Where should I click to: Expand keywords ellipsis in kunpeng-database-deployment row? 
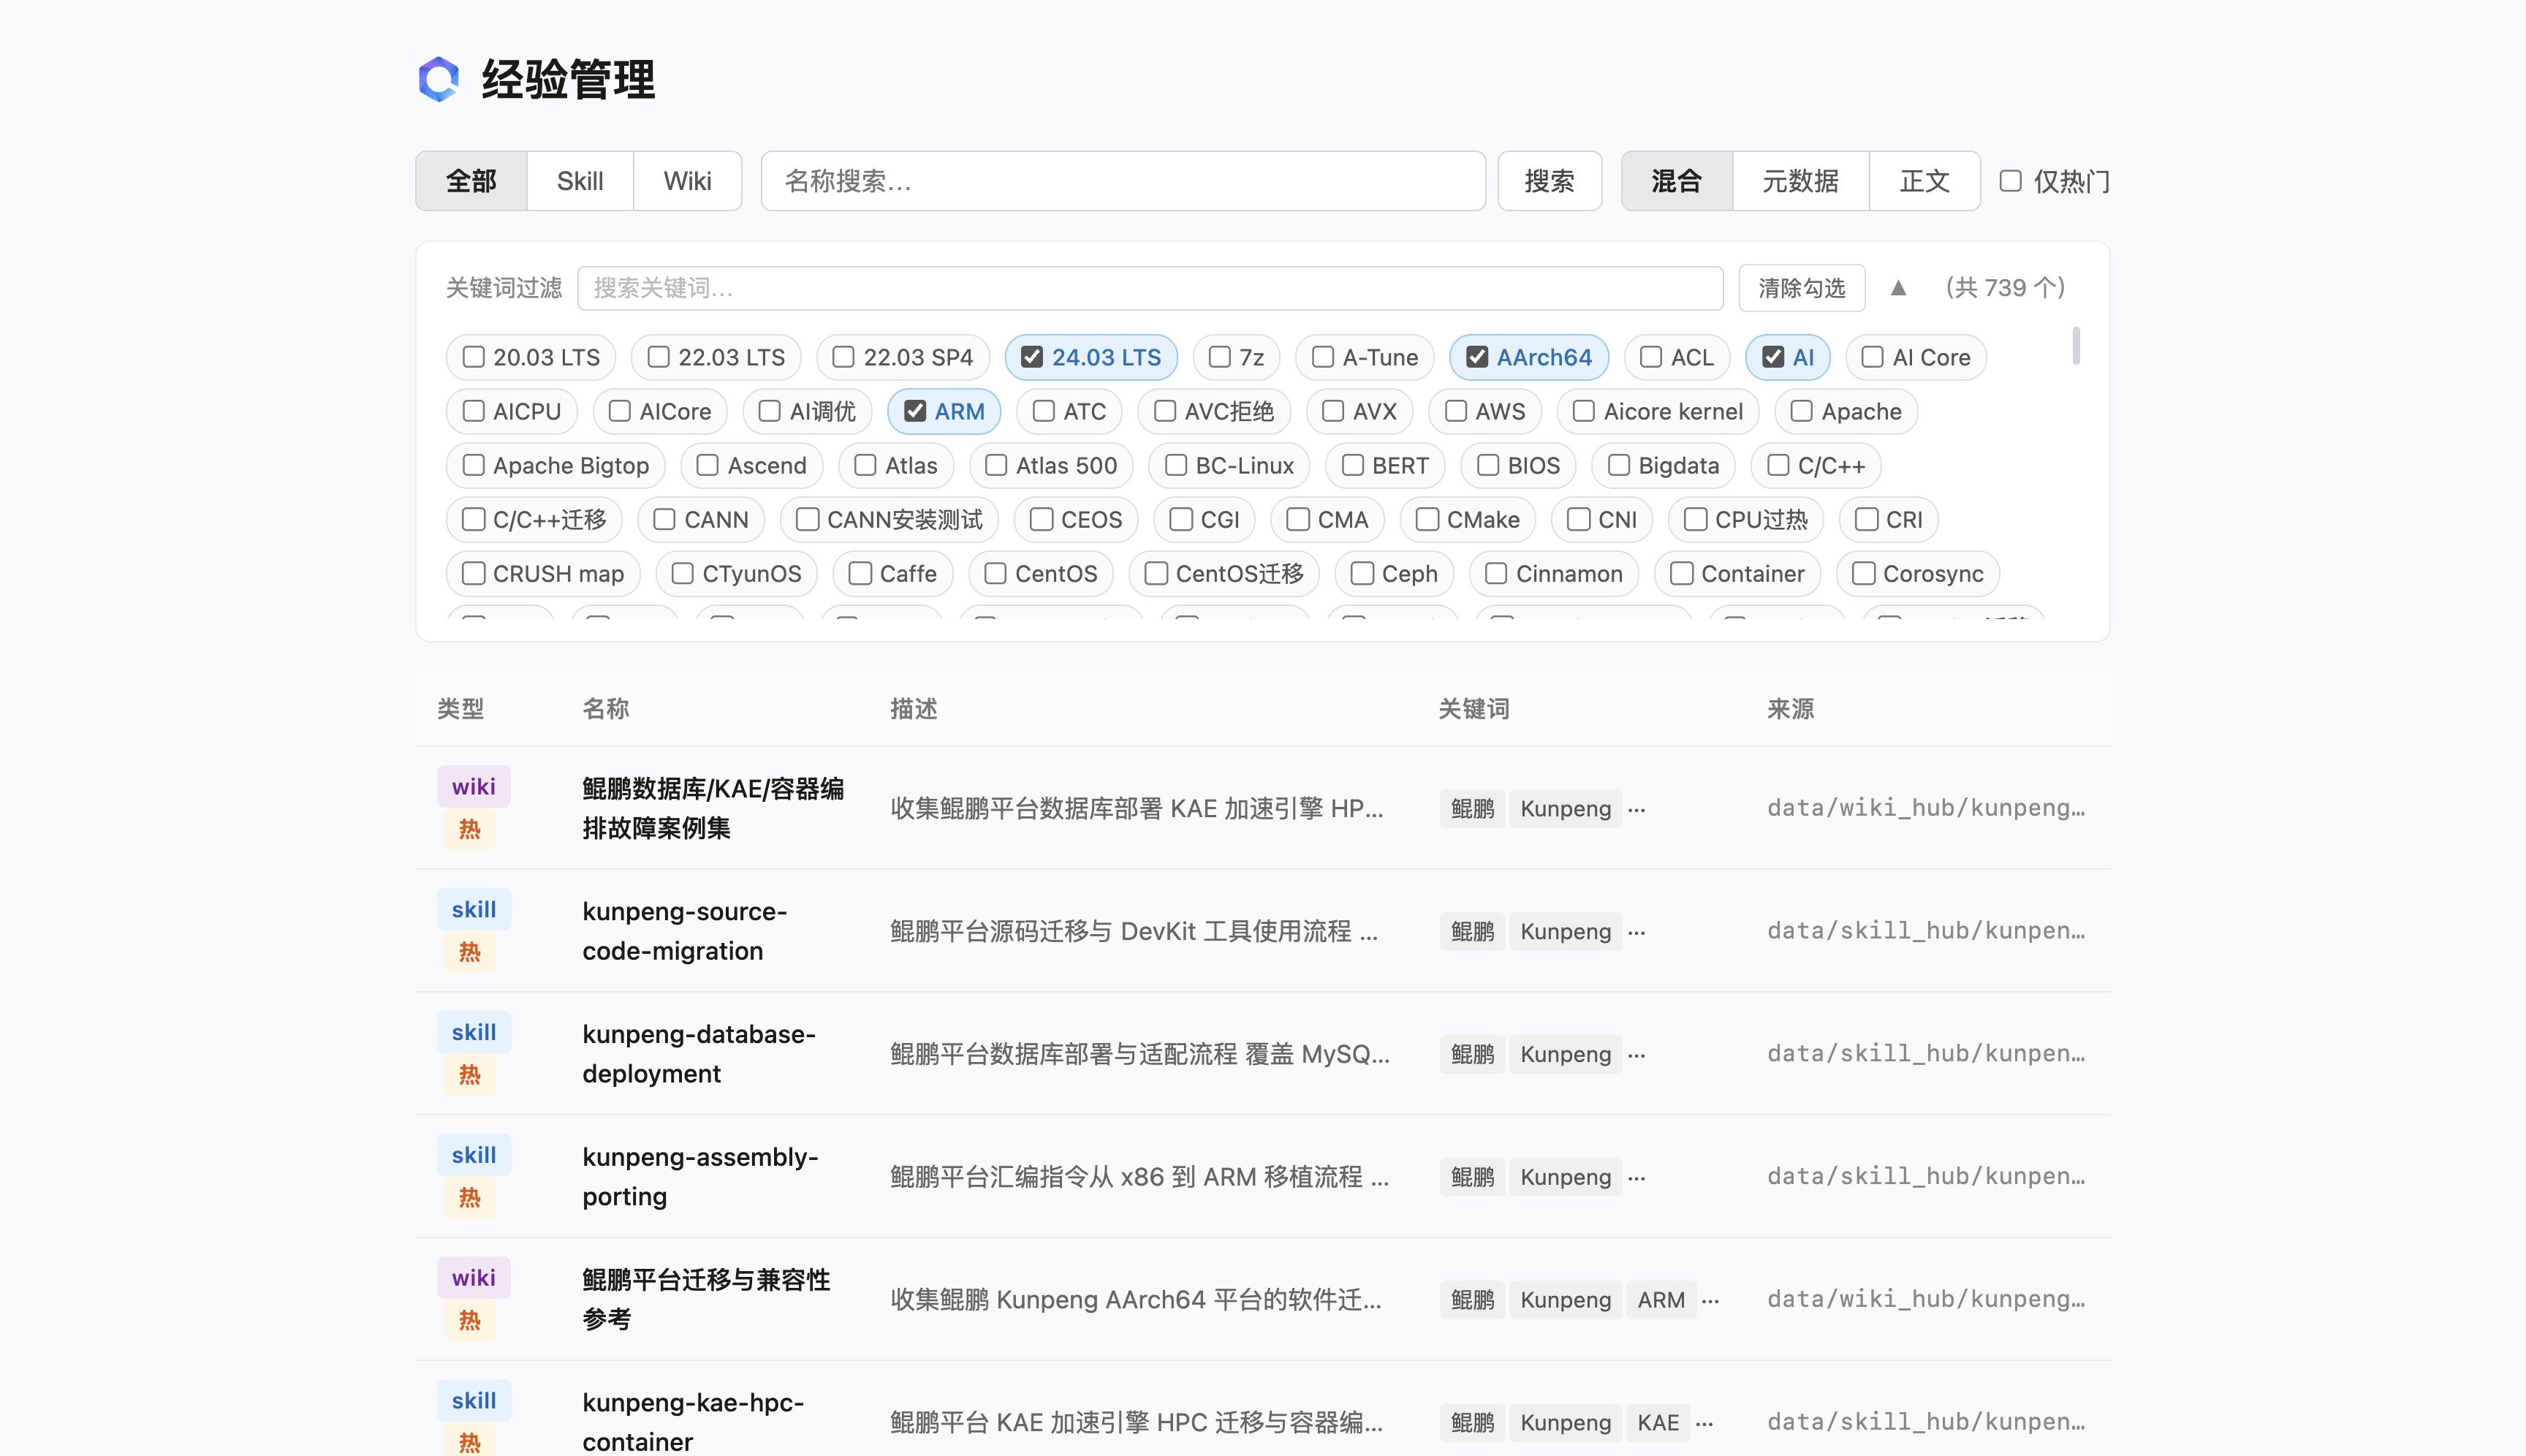click(x=1636, y=1054)
